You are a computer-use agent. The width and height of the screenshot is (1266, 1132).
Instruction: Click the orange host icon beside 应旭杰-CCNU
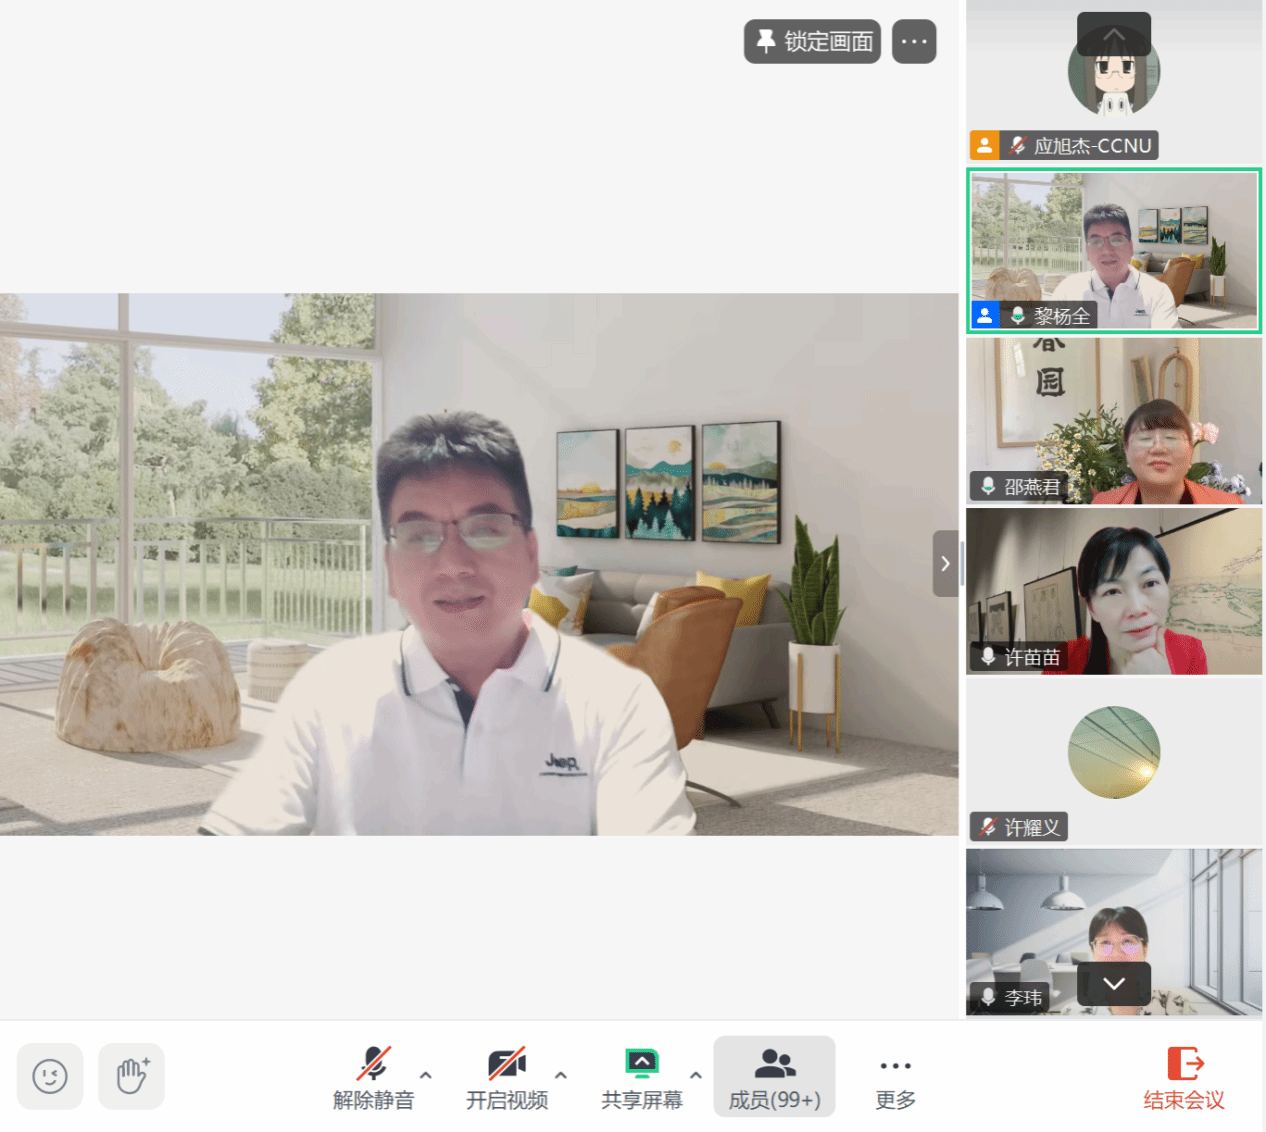click(984, 146)
